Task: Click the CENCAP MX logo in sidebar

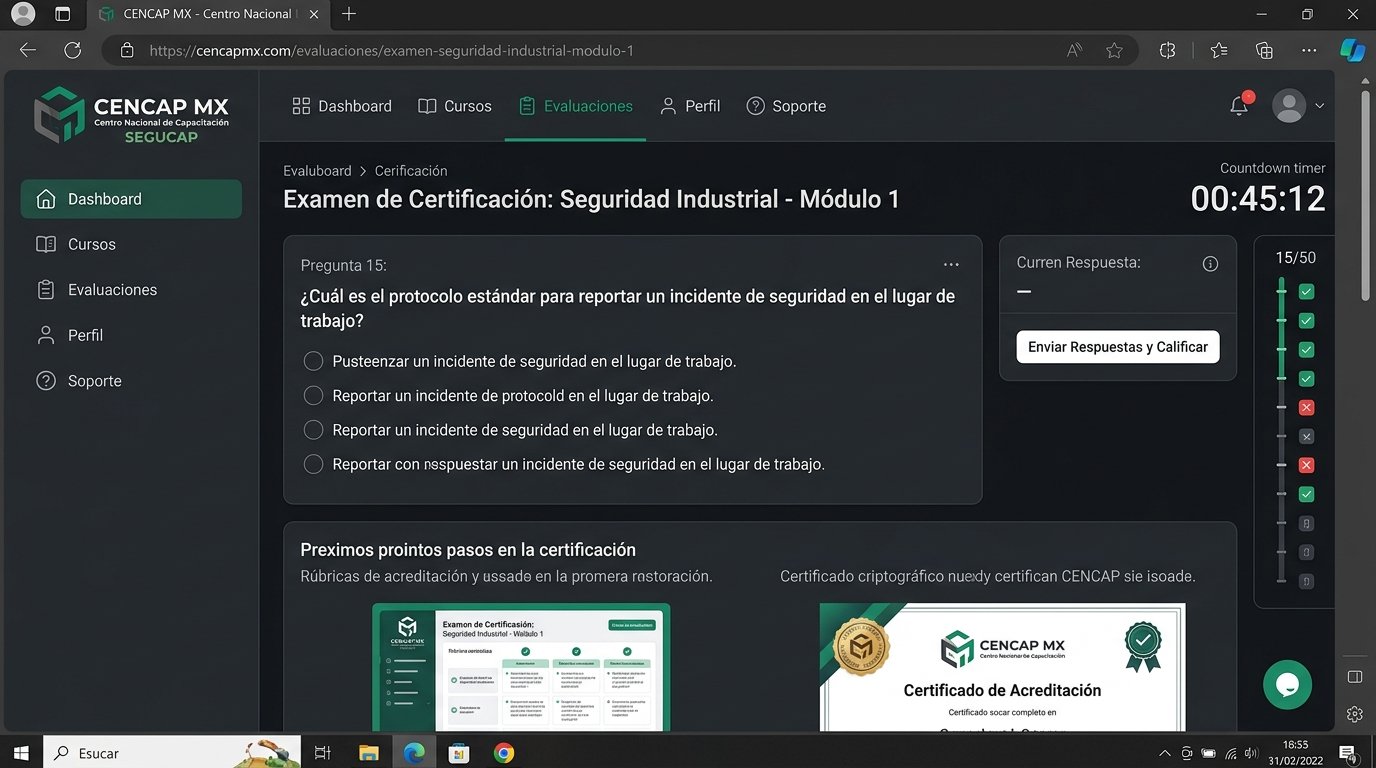Action: pyautogui.click(x=132, y=115)
